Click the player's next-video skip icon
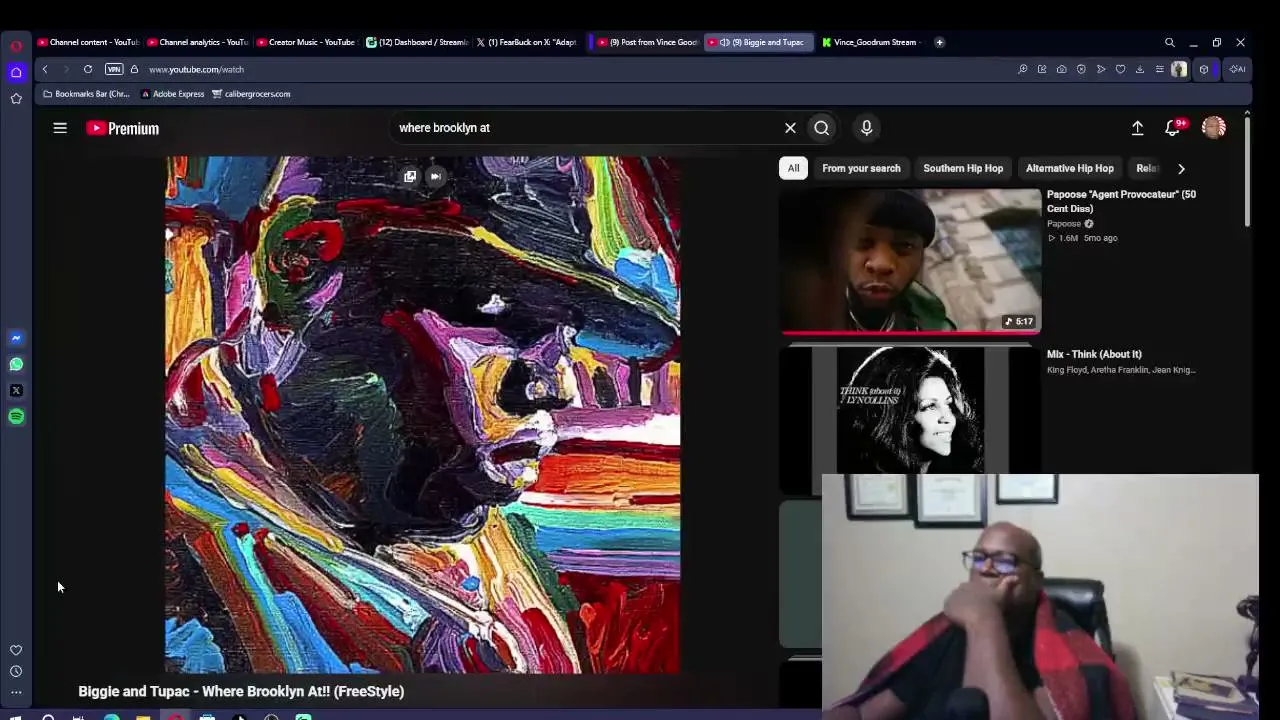The image size is (1280, 720). 435,176
